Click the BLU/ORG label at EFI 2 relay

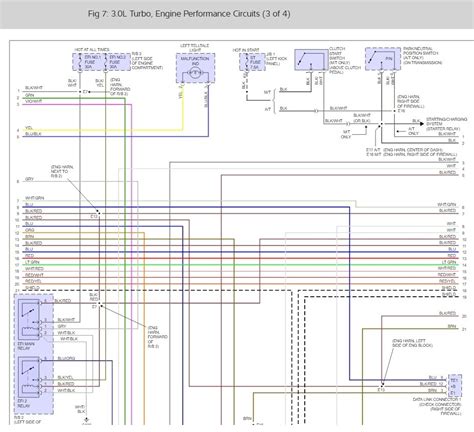pos(66,358)
